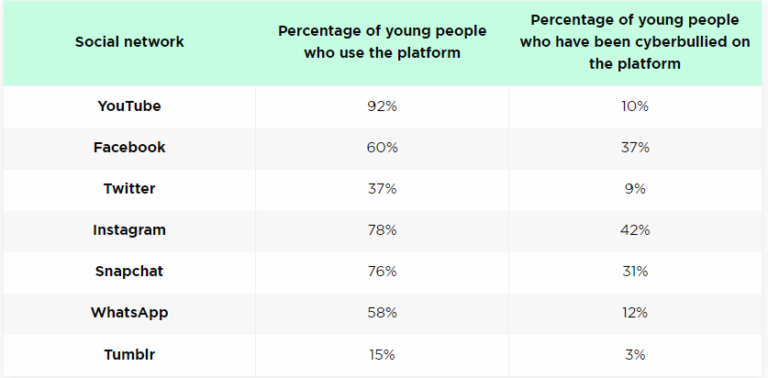Click the Social network column header
768x378 pixels.
click(129, 42)
